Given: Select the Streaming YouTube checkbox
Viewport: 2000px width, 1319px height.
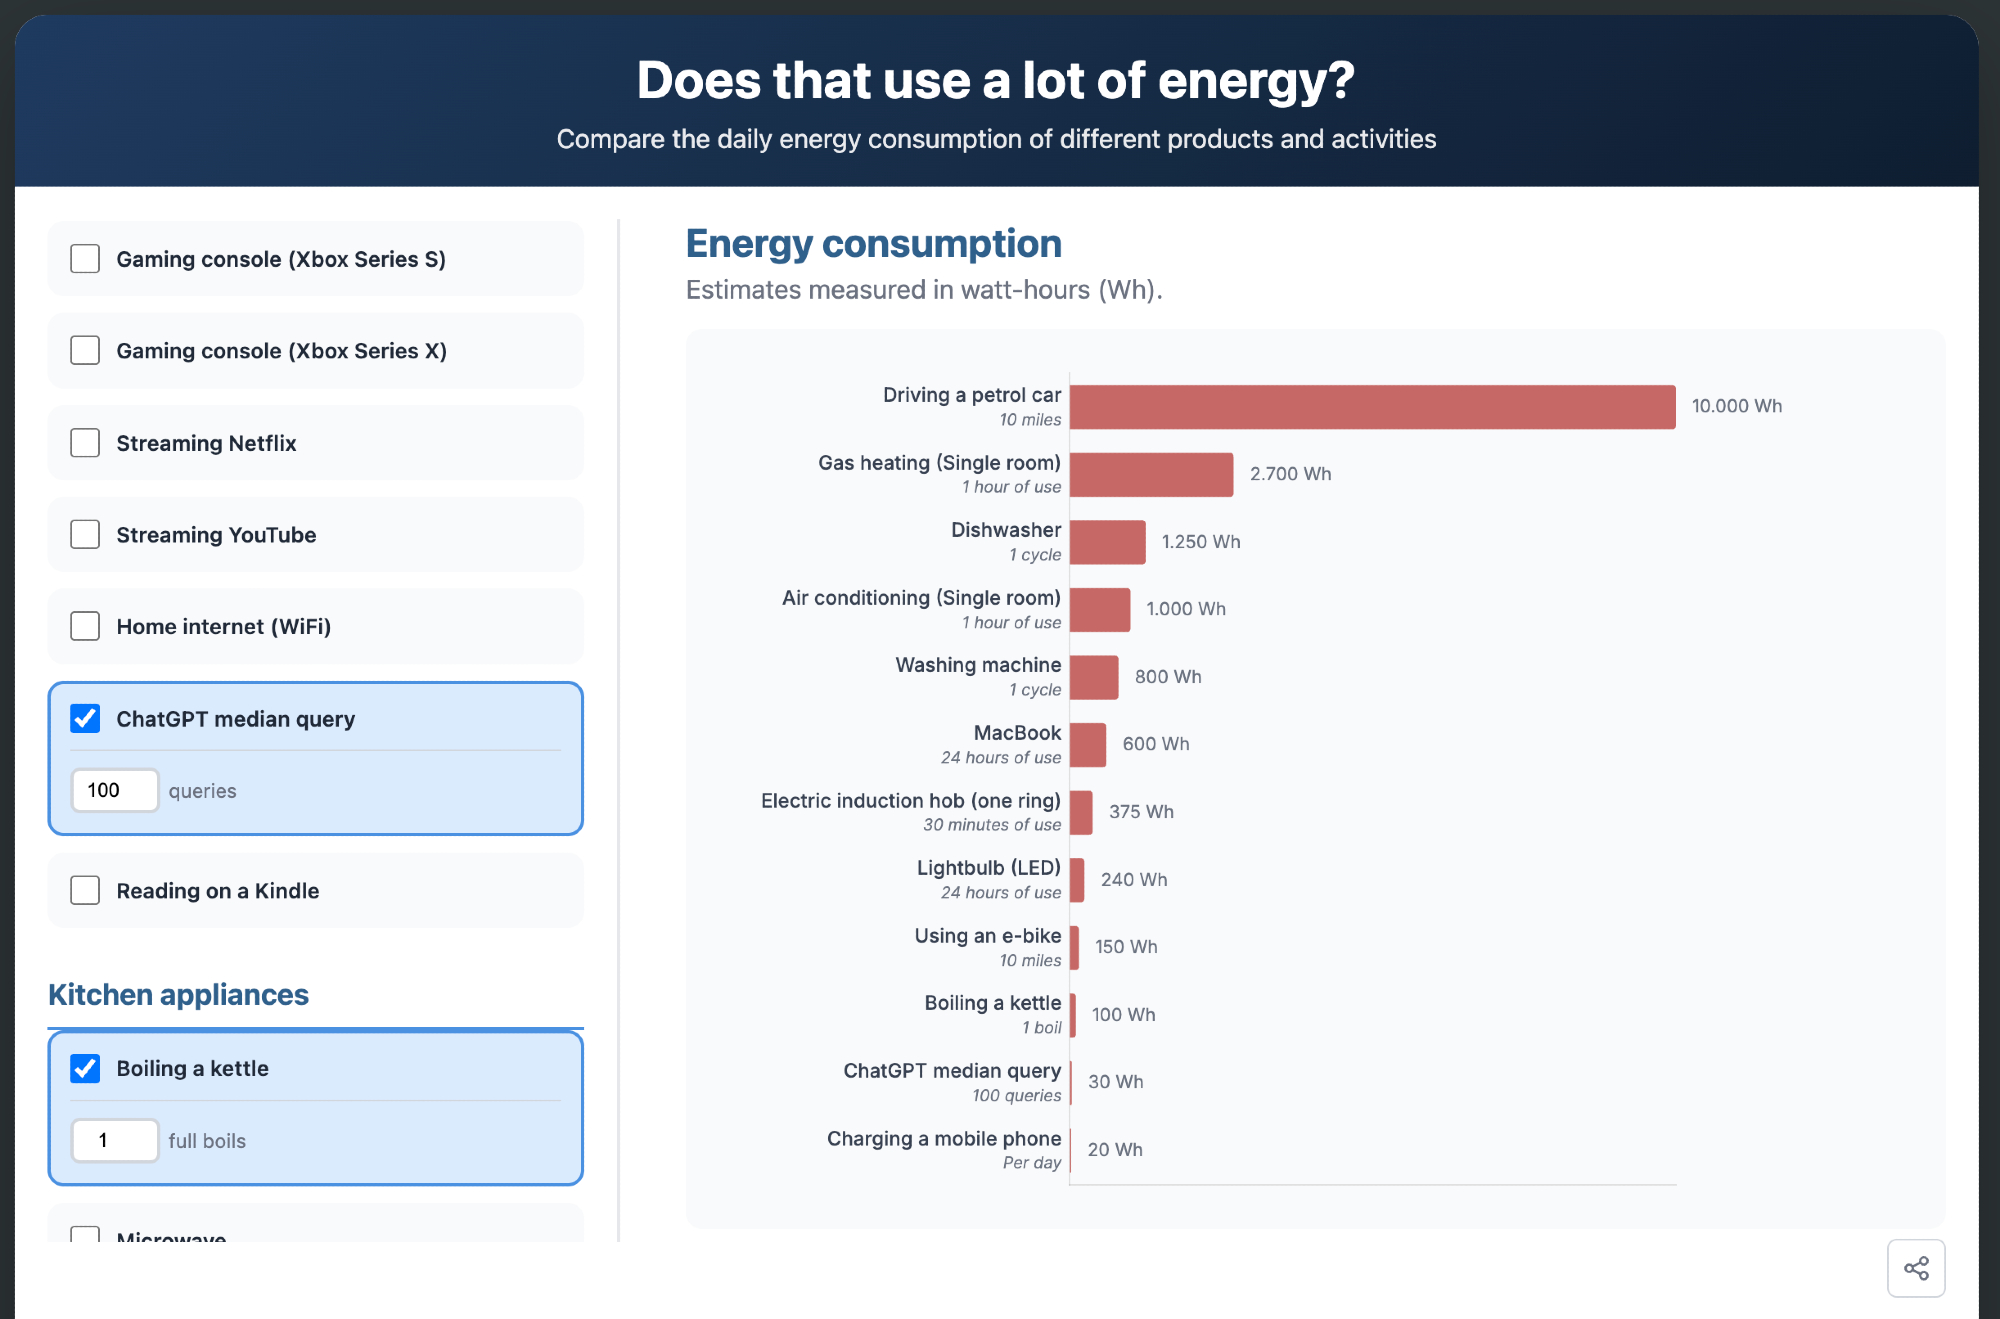Looking at the screenshot, I should [x=85, y=535].
